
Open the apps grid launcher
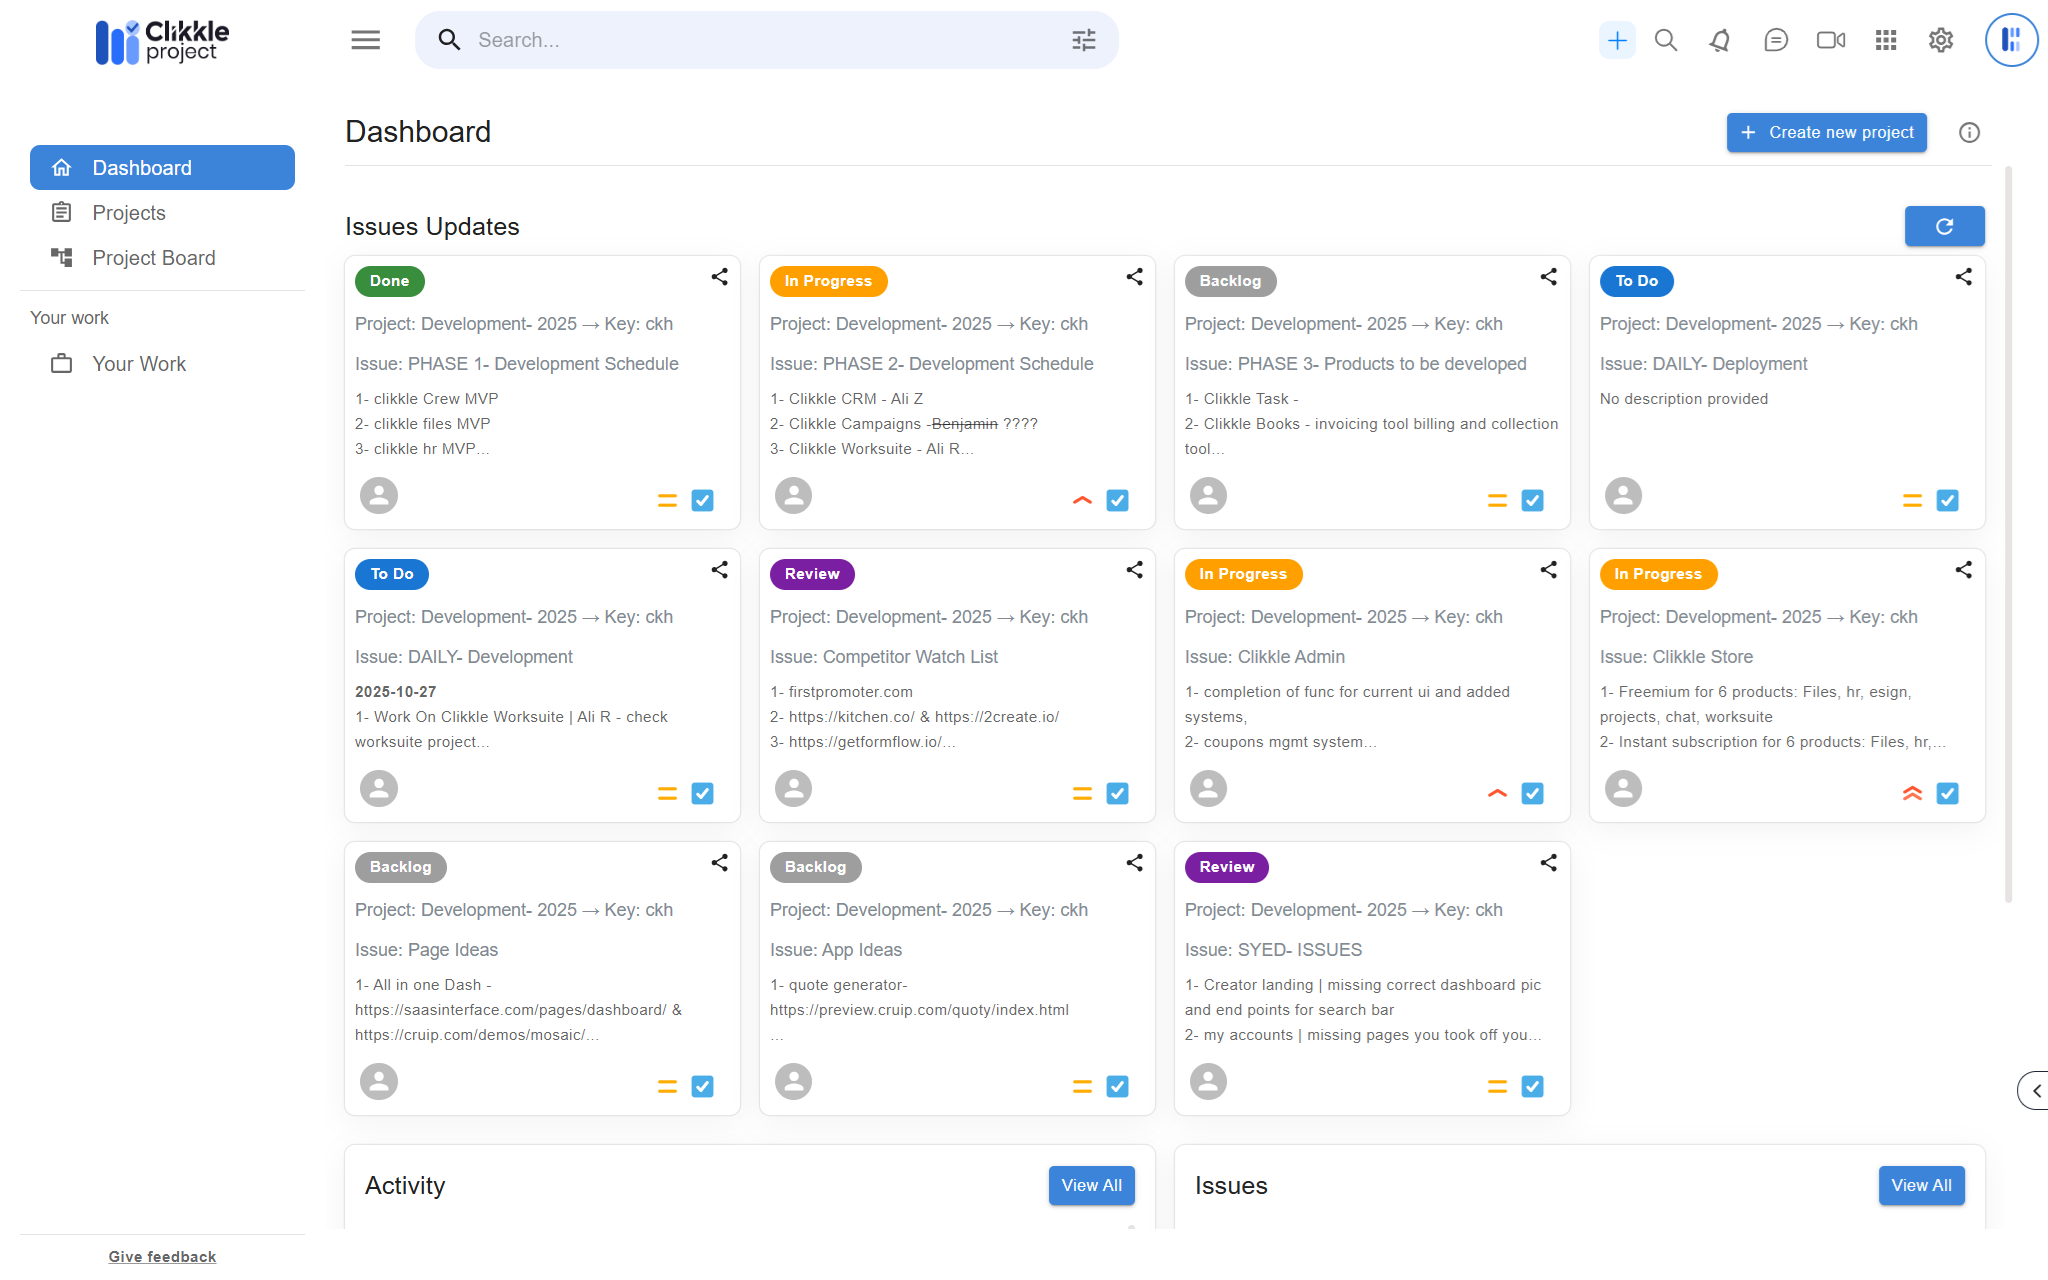1885,40
